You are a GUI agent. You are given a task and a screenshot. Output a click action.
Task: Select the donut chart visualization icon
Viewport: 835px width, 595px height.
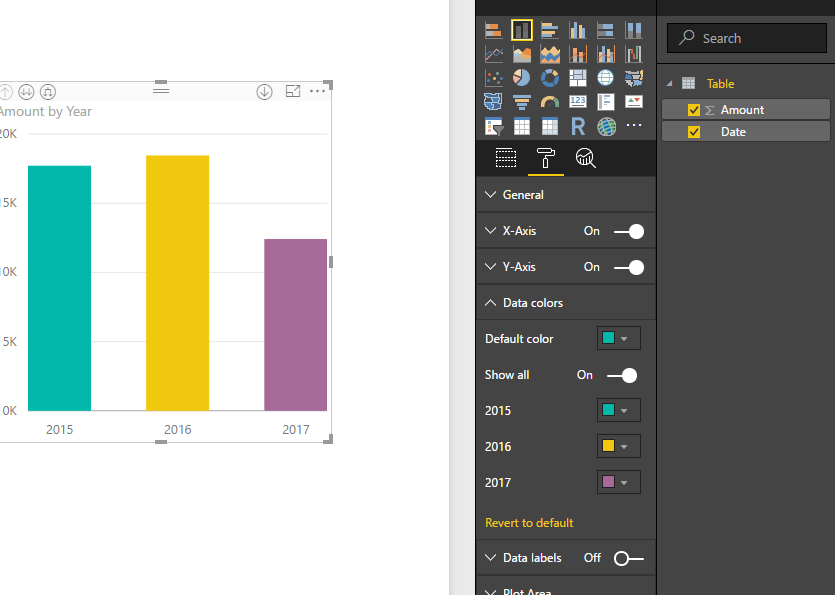550,78
